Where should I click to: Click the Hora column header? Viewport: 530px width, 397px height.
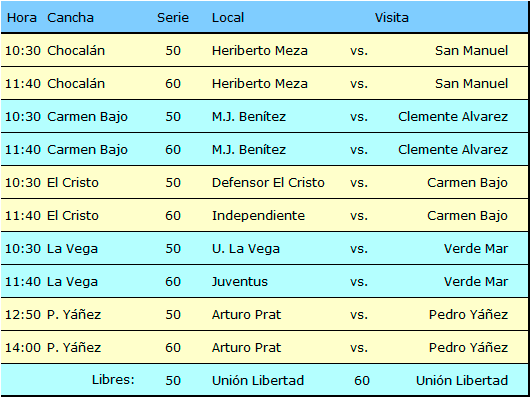click(22, 18)
